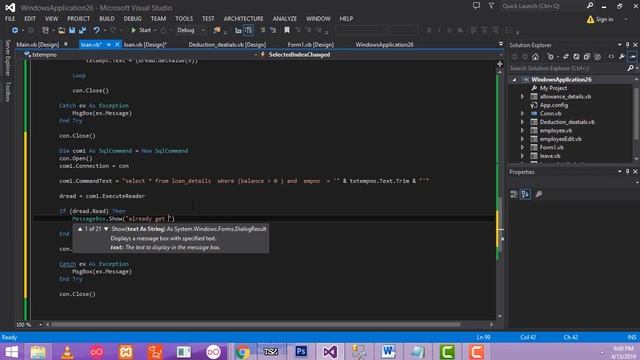Viewport: 640px width, 360px height.
Task: Toggle Alphabetical view in Properties panel
Action: click(x=525, y=194)
